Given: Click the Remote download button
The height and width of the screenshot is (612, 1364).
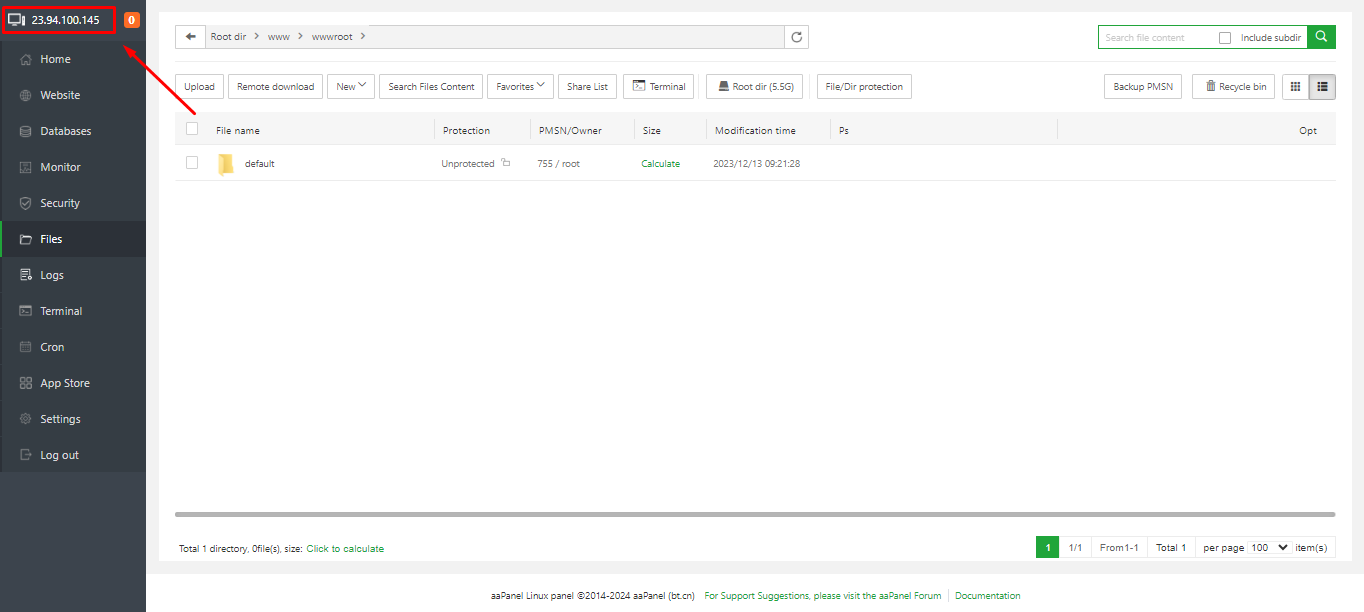Looking at the screenshot, I should click(275, 87).
